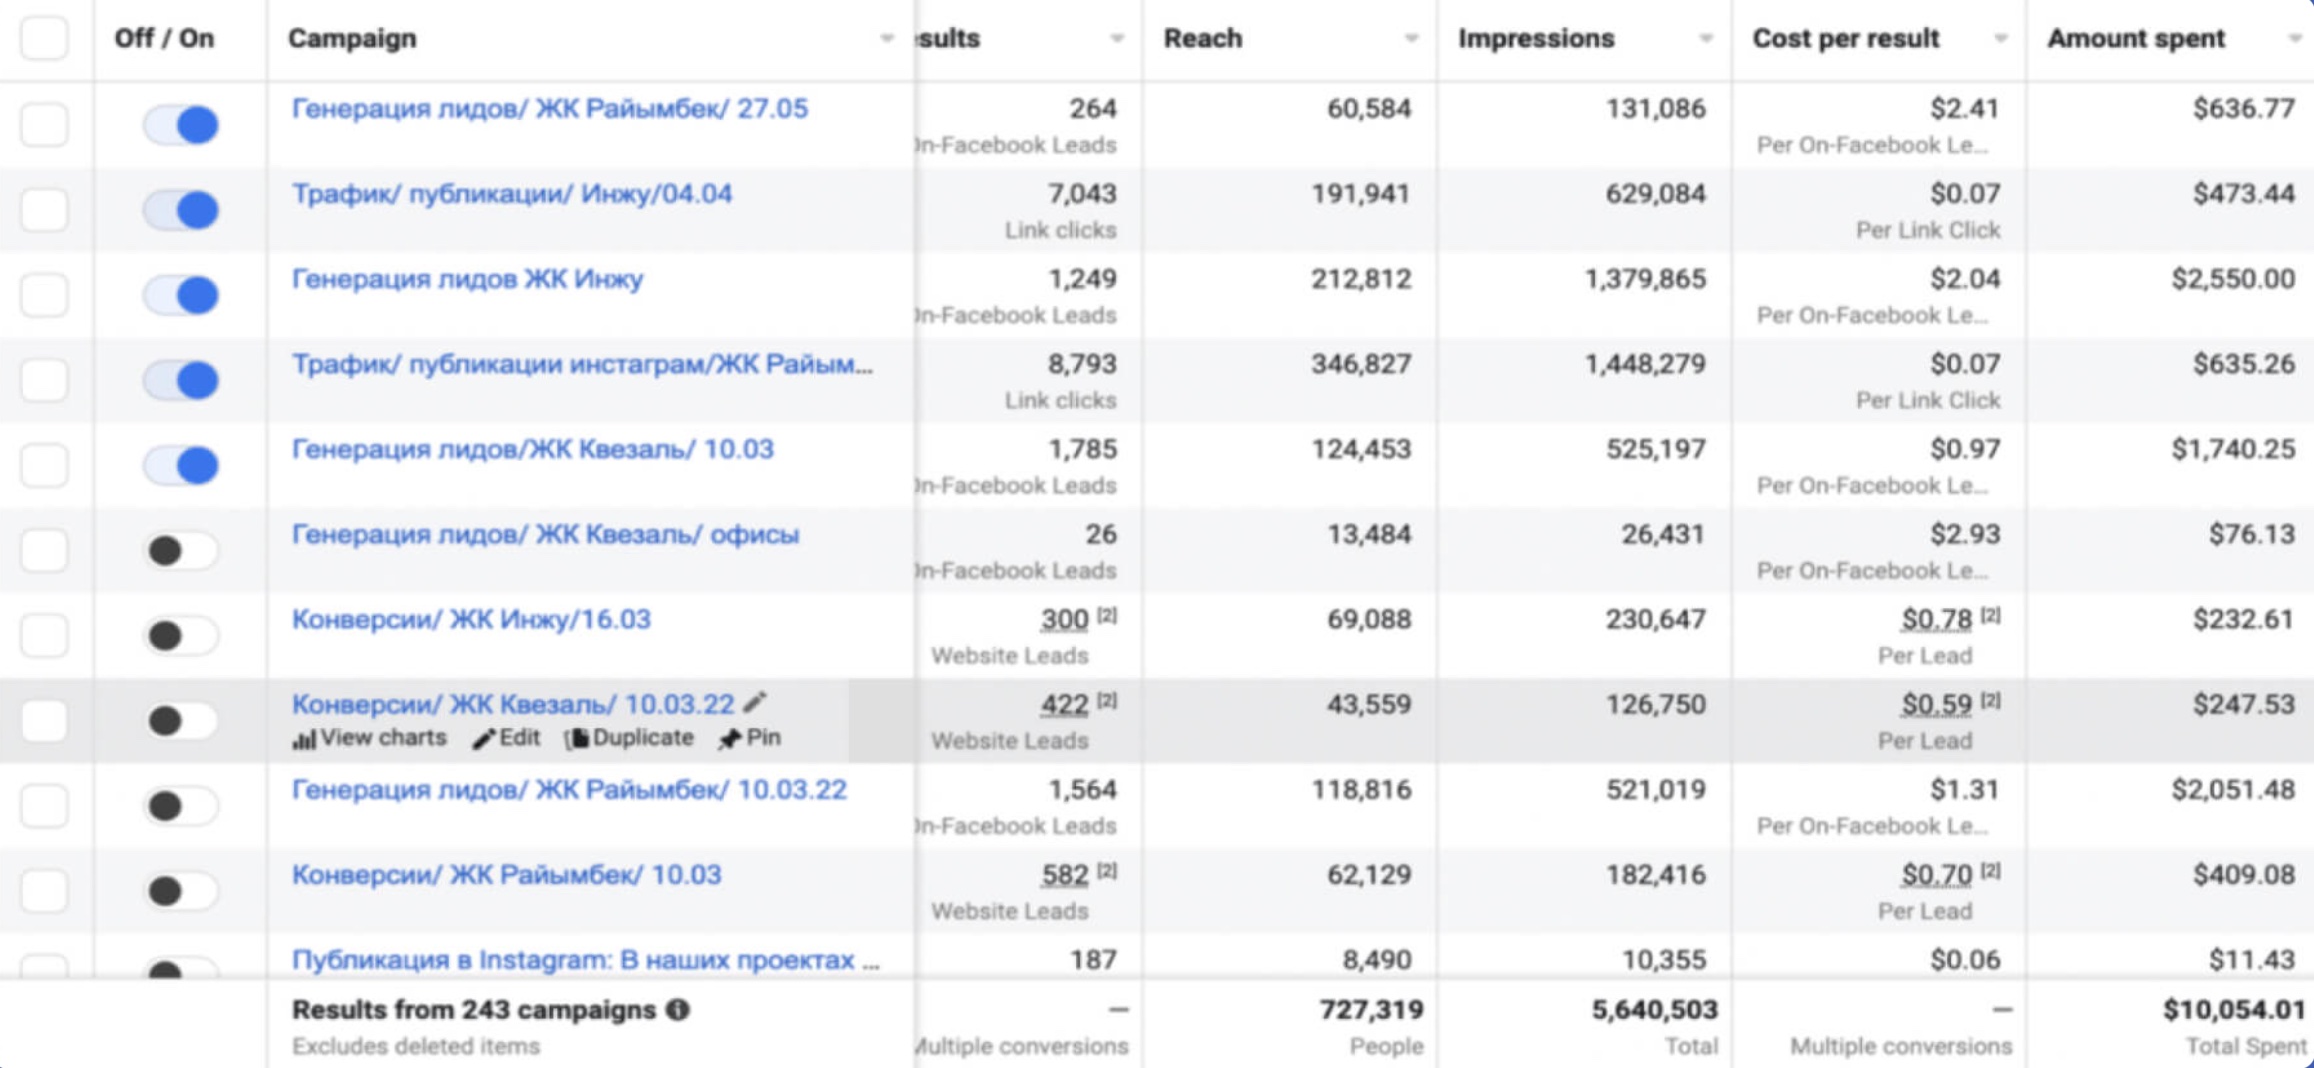Viewport: 2314px width, 1068px height.
Task: Select the checkbox for Трафик/ публикации/ Инжу/04.04
Action: coord(44,210)
